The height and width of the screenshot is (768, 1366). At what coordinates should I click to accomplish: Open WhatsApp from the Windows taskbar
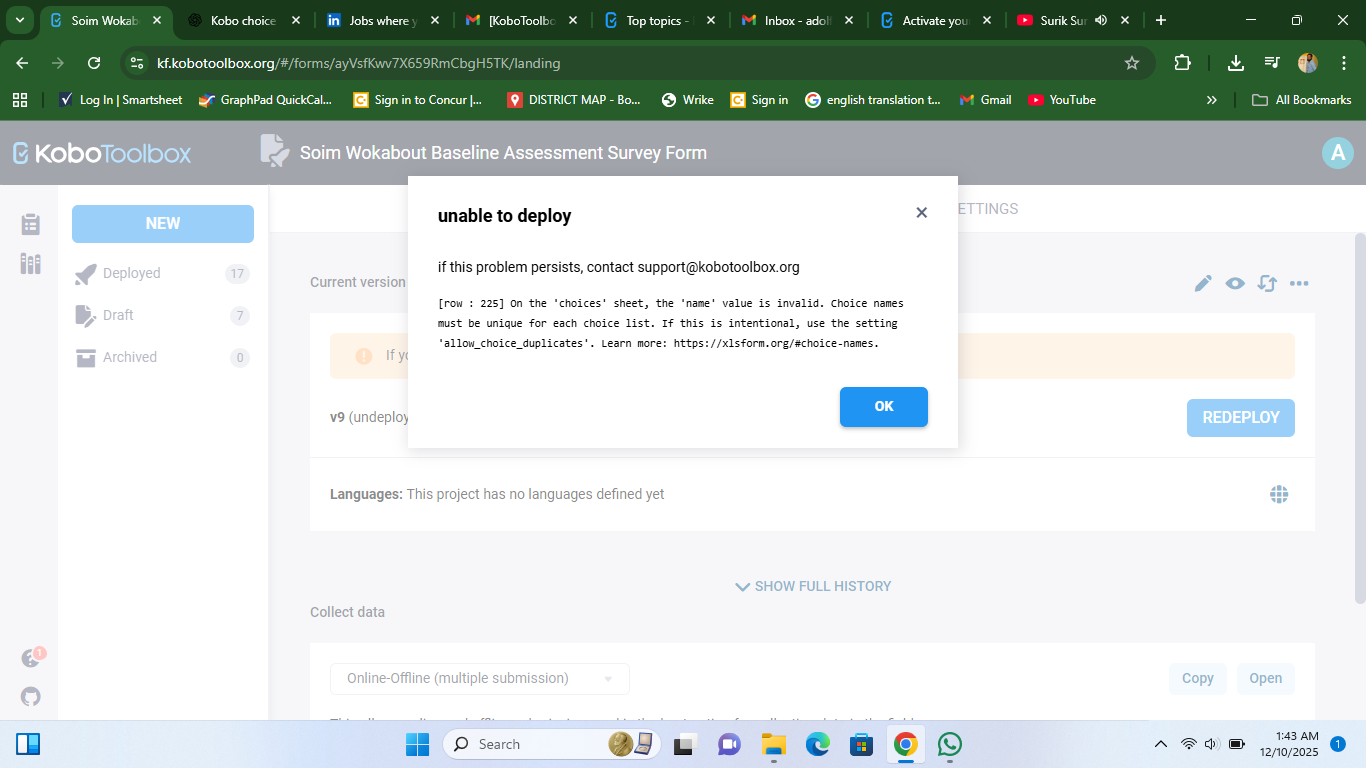point(949,744)
